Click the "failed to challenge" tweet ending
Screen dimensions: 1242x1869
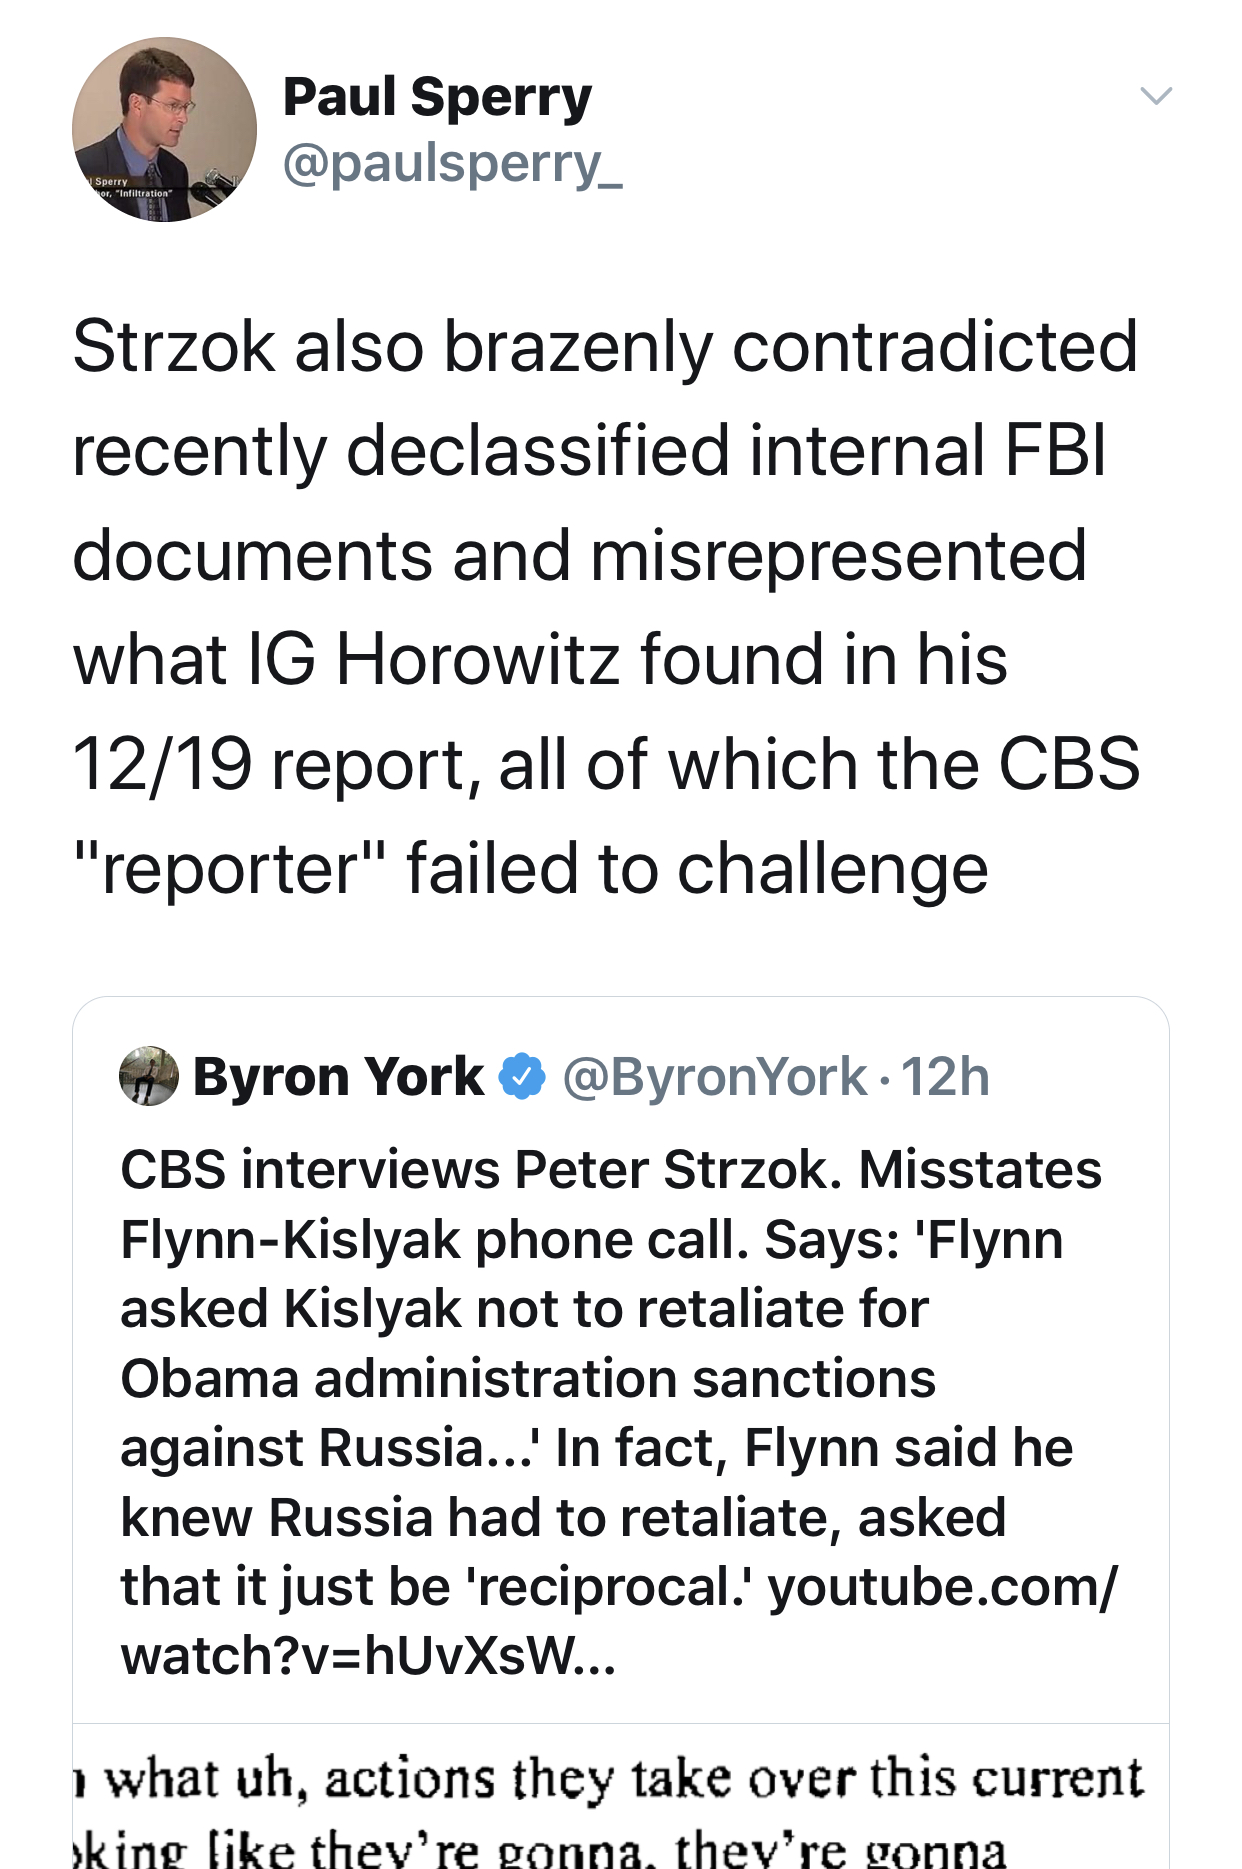697,868
